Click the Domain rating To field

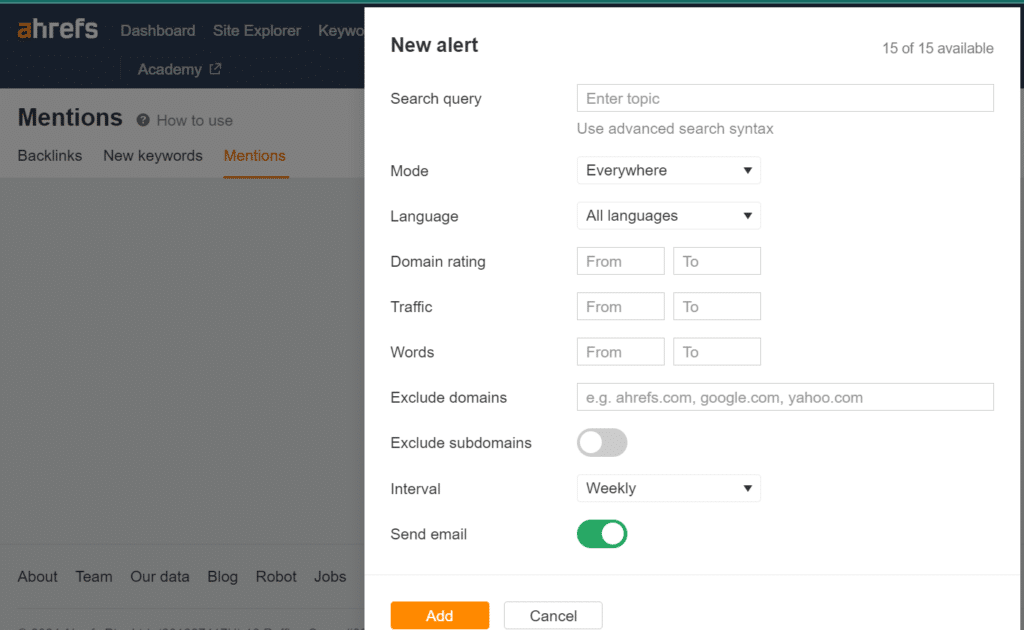[716, 261]
